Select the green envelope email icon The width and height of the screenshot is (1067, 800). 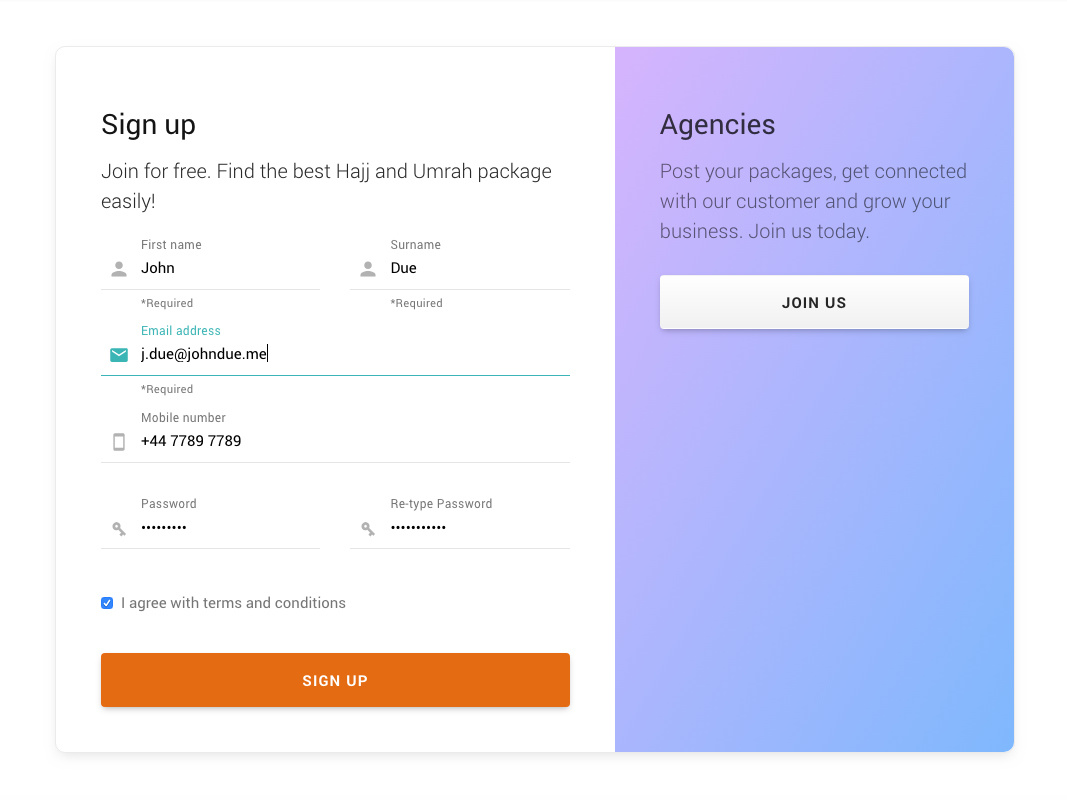(119, 354)
